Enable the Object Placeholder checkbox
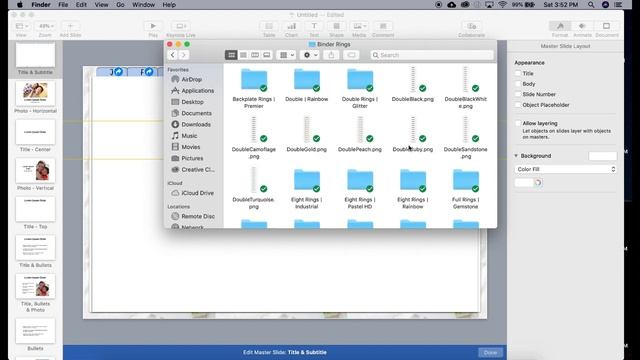Screen dimensions: 640x360 pos(518,105)
